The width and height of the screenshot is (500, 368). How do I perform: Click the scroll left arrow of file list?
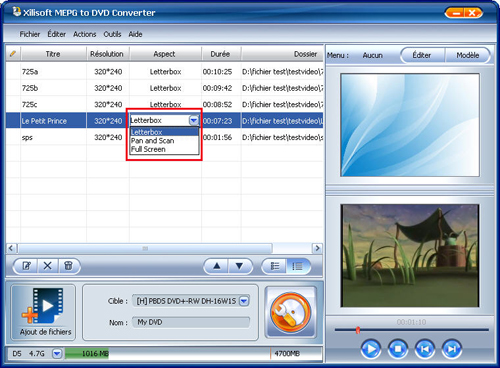pyautogui.click(x=11, y=248)
